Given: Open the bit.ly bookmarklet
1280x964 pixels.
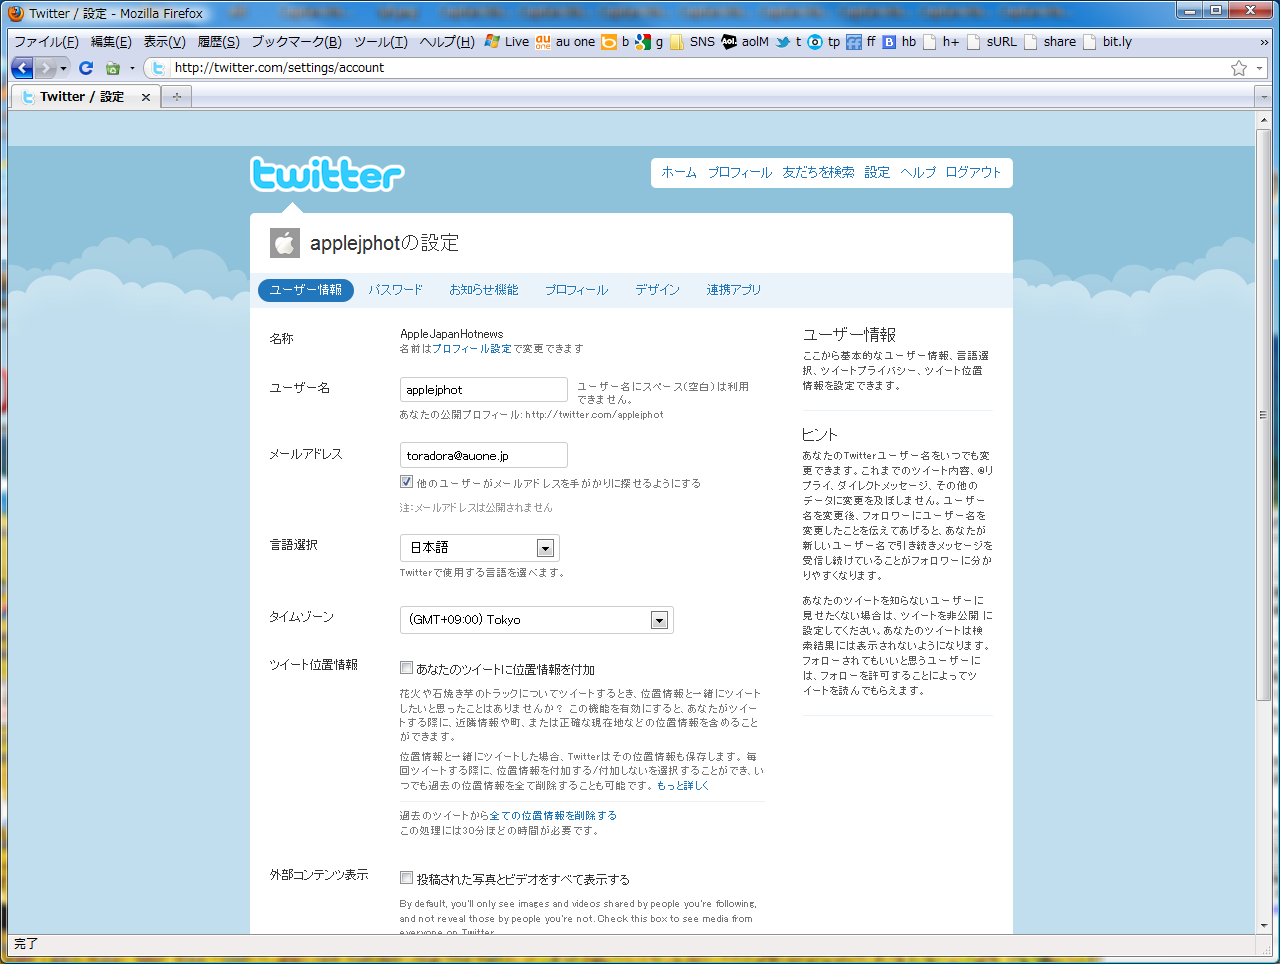Looking at the screenshot, I should pos(1108,42).
